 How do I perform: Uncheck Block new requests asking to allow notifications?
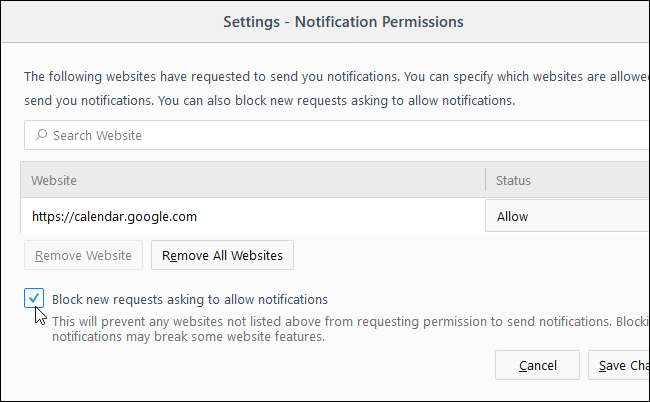(35, 298)
